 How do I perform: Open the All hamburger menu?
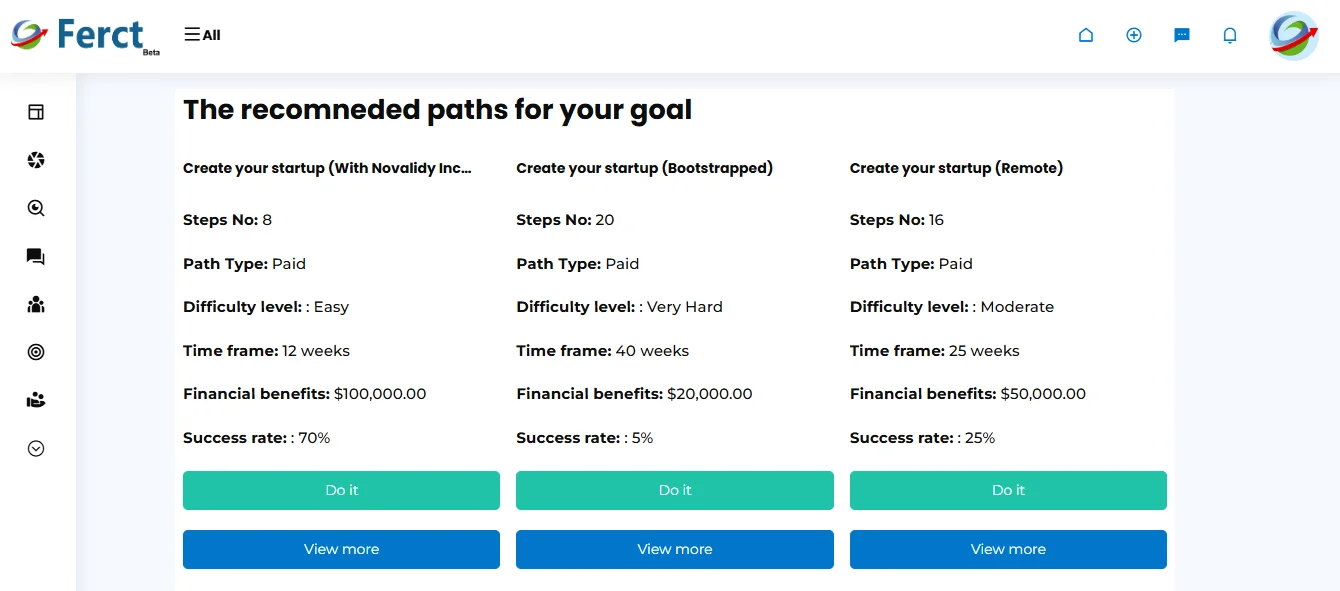click(x=202, y=35)
